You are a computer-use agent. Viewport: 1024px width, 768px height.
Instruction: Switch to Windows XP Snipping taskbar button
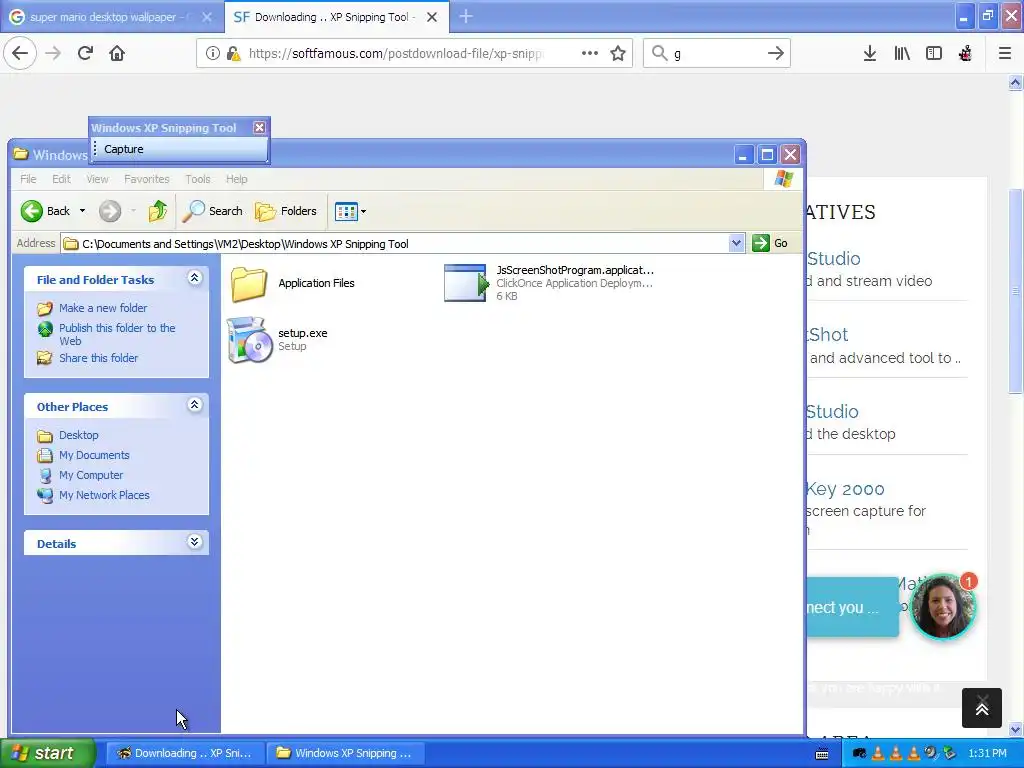345,753
